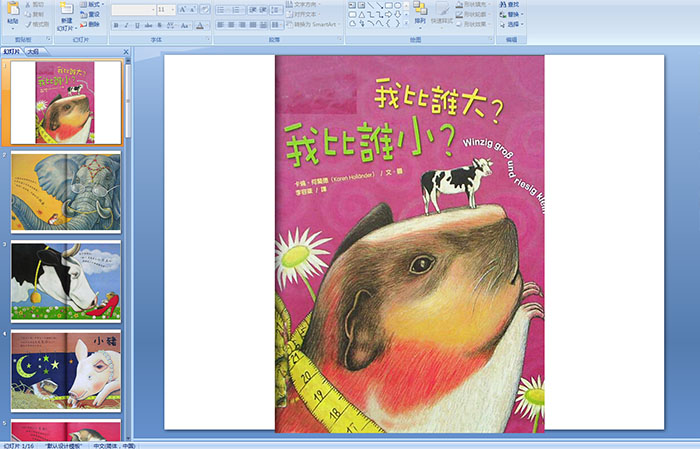Open the Font dialog launcher
The image size is (700, 449).
pyautogui.click(x=208, y=39)
